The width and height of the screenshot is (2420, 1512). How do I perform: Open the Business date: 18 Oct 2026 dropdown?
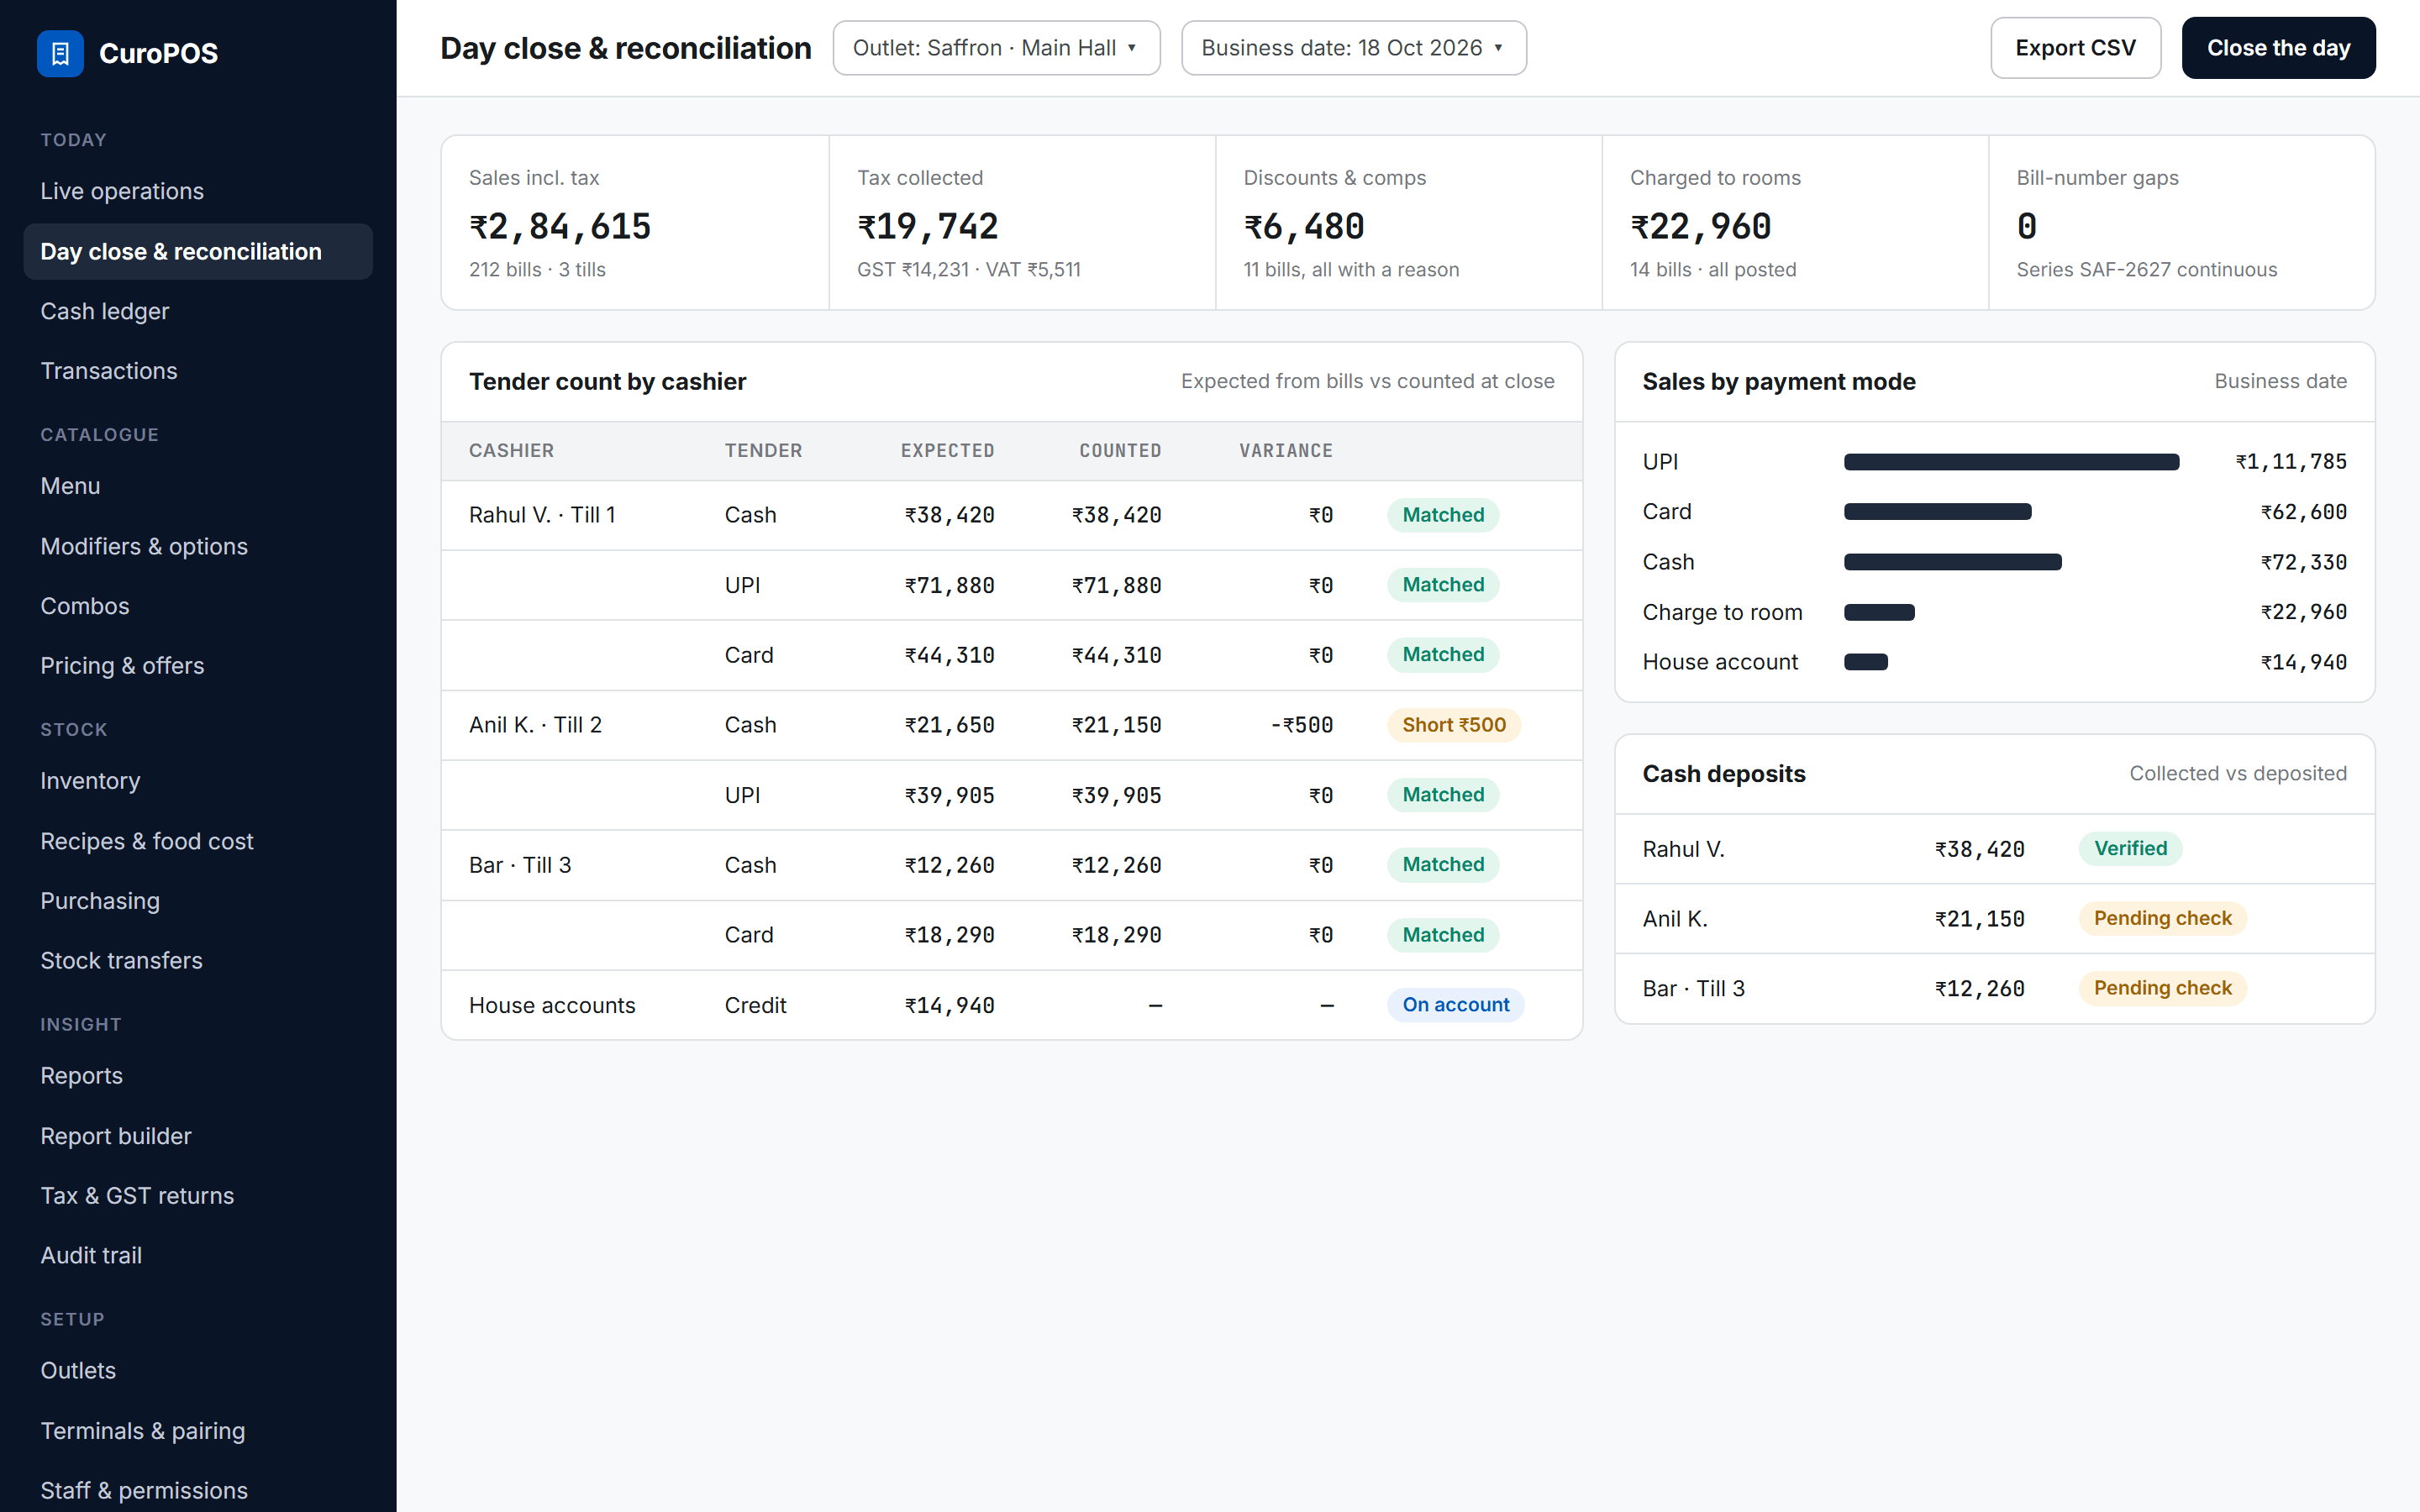point(1353,48)
